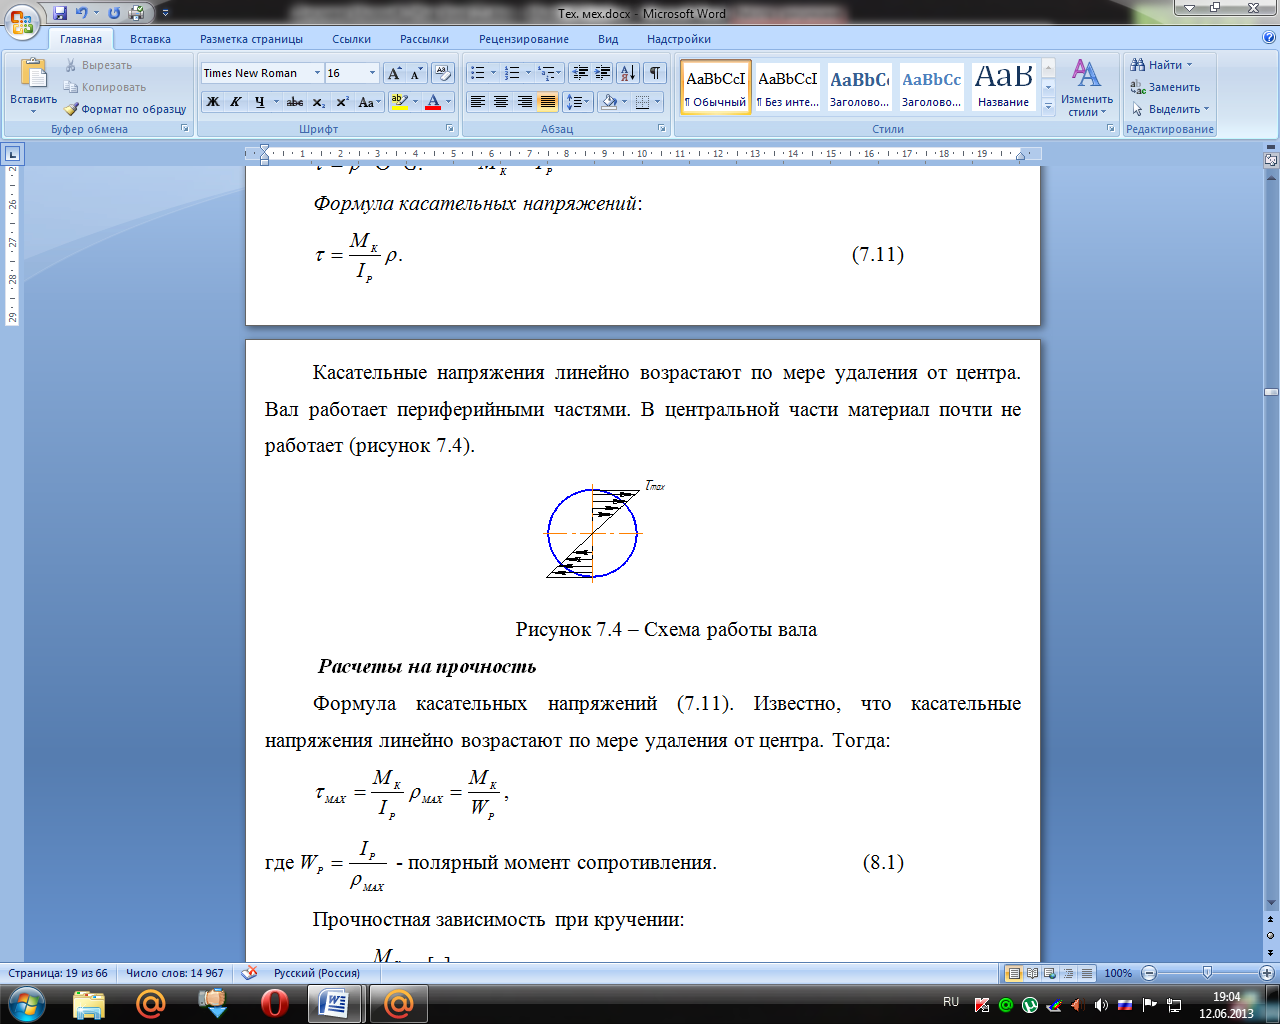Open font name dropdown Times New Roman

point(317,73)
